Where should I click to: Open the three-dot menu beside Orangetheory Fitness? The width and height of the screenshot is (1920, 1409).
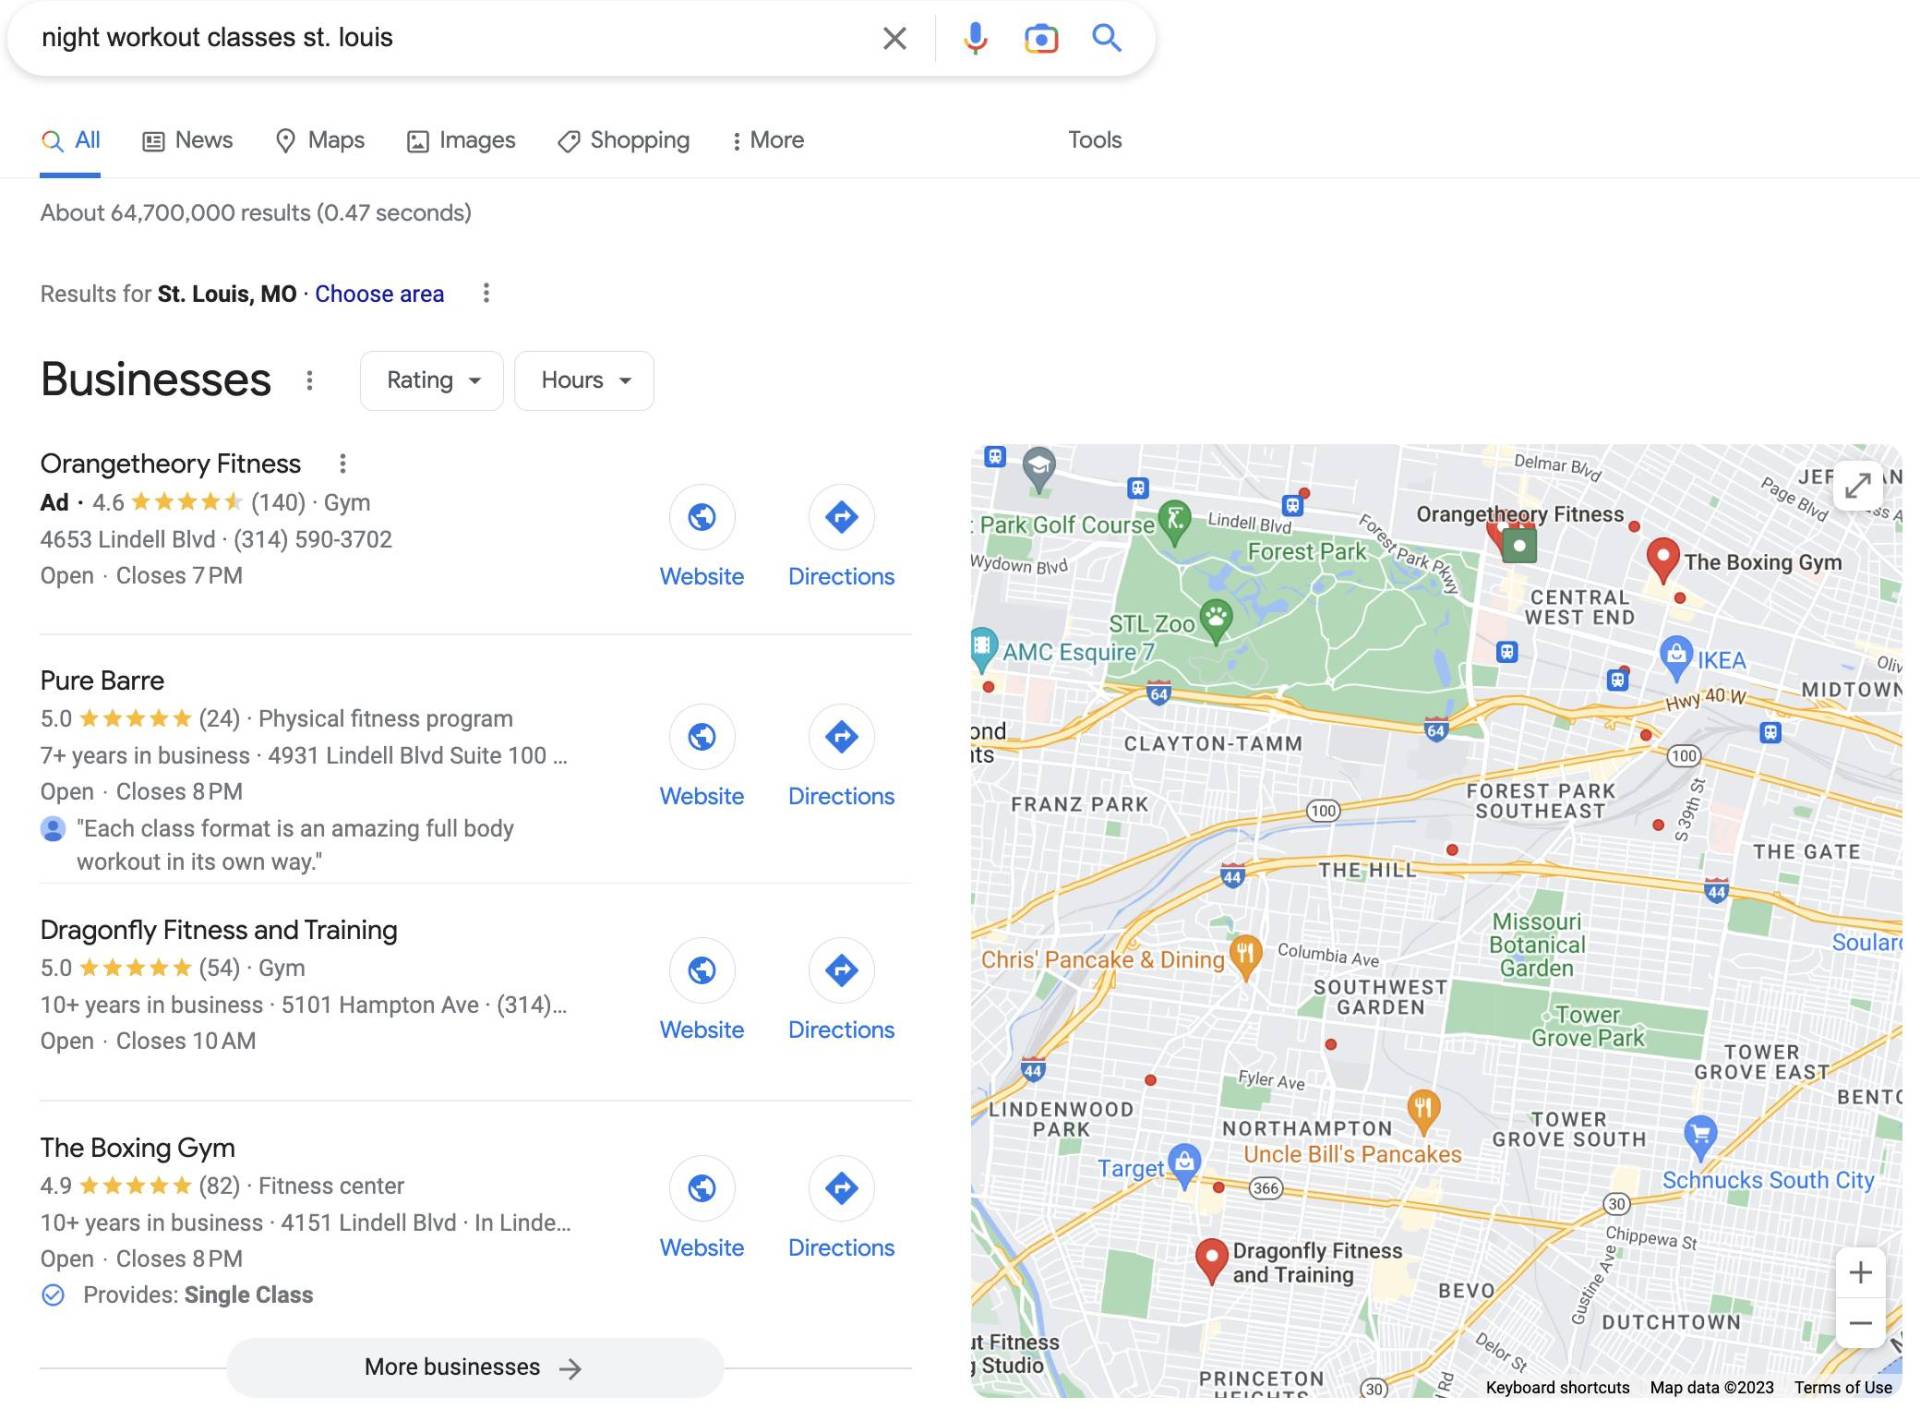(x=343, y=463)
